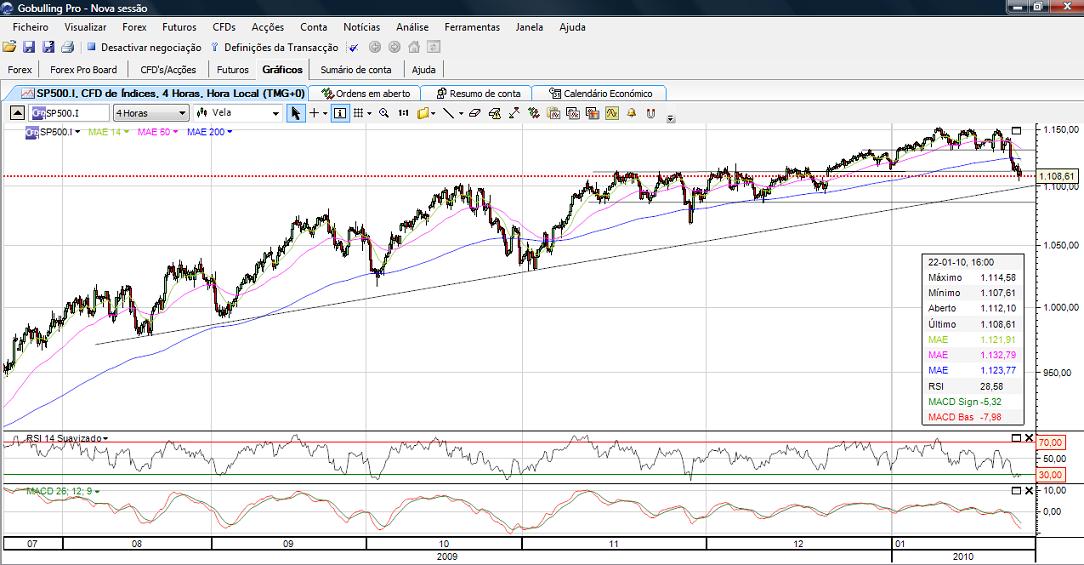Maximize the RSI indicator panel
Viewport: 1084px width, 565px height.
(x=1016, y=438)
